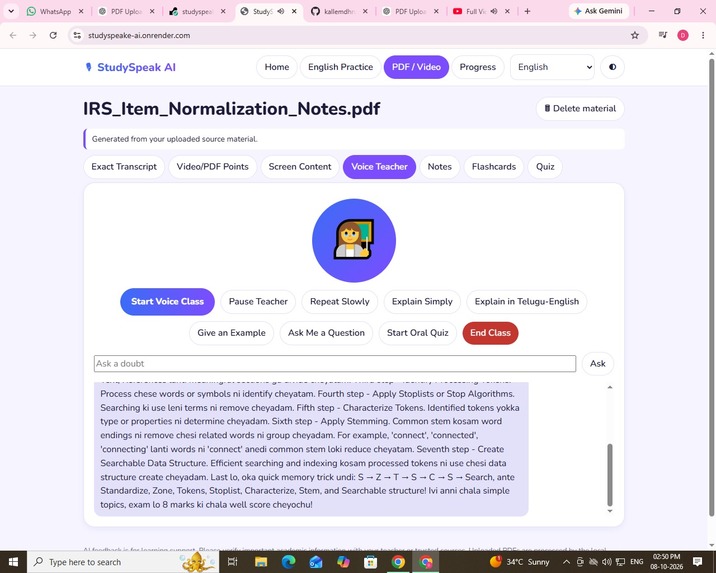Image resolution: width=716 pixels, height=573 pixels.
Task: Close the WhatsApp tab
Action: pos(81,11)
